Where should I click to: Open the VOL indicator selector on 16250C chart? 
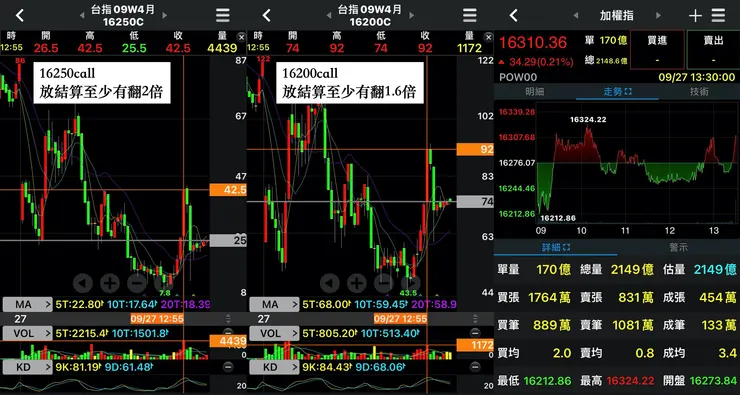click(27, 333)
